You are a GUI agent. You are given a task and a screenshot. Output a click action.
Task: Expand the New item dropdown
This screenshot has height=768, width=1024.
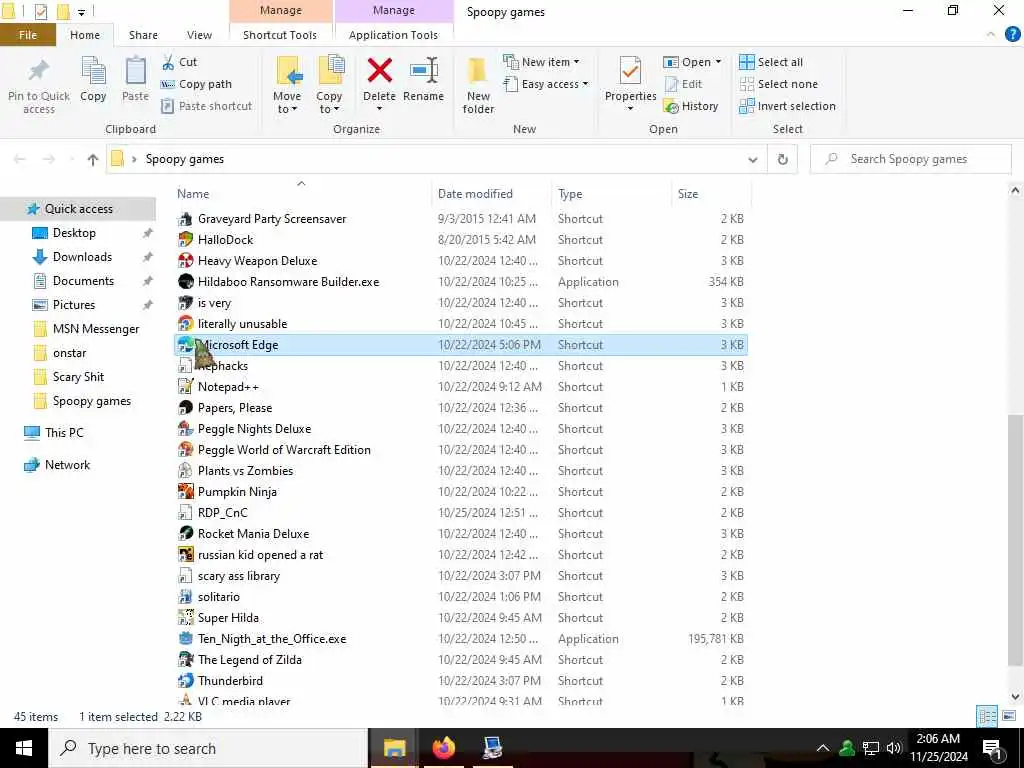[541, 62]
